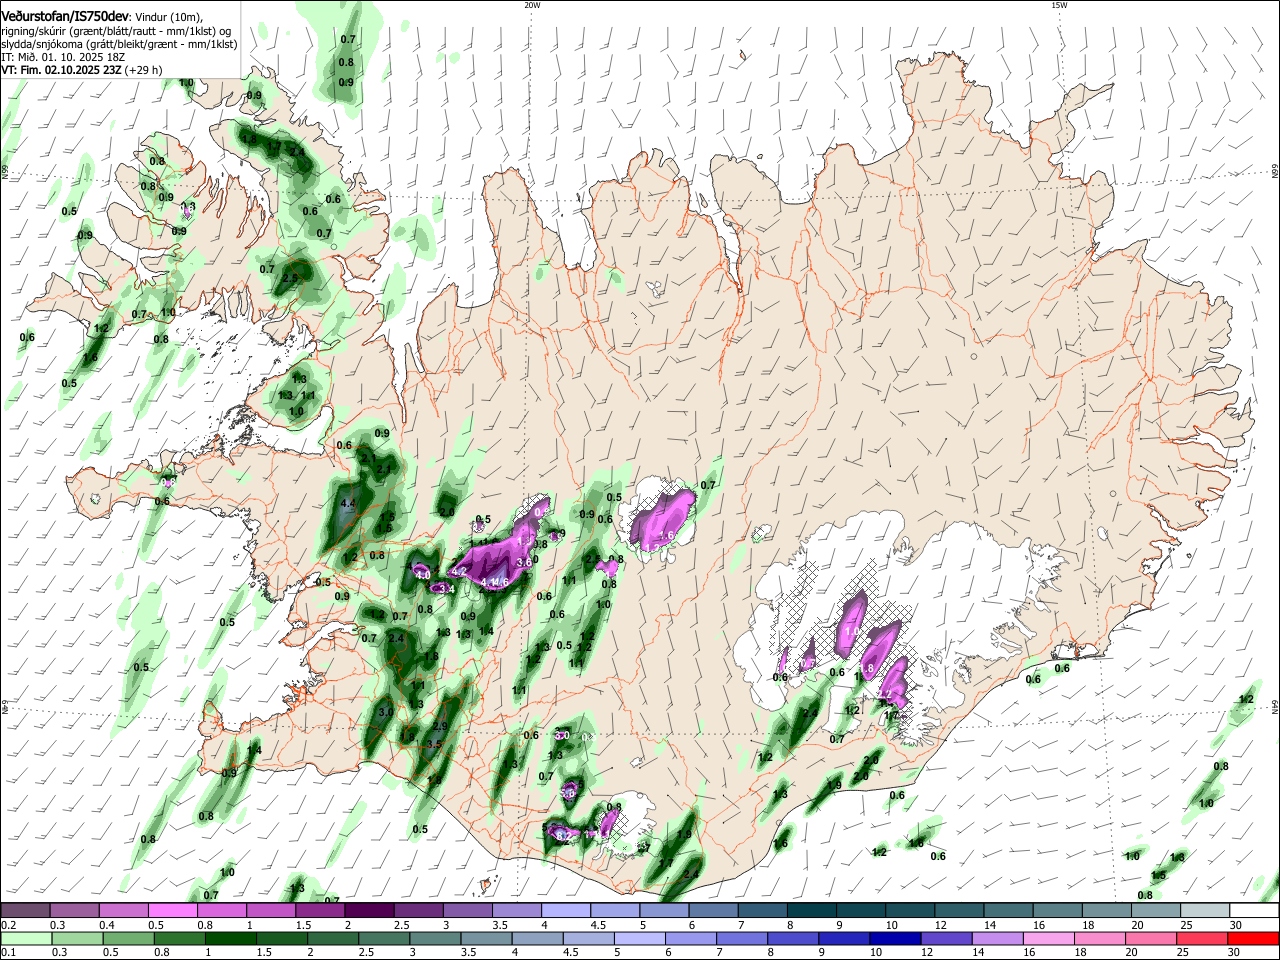This screenshot has width=1280, height=960.
Task: Pick the light pink rain swatch starting at 16
Action: coord(1049,938)
